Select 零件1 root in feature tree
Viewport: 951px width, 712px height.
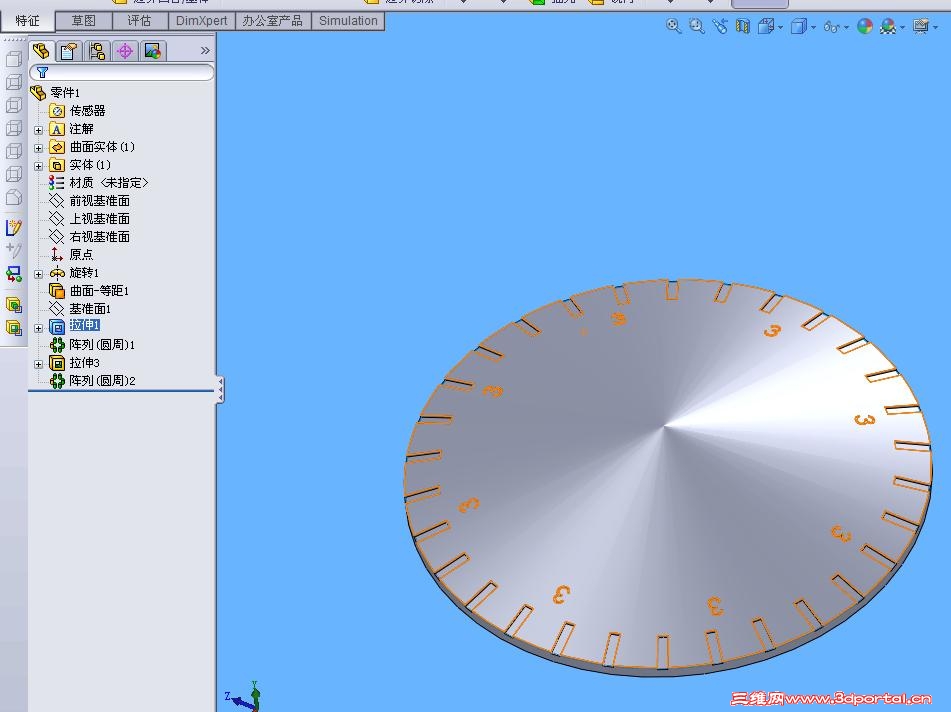tap(65, 93)
